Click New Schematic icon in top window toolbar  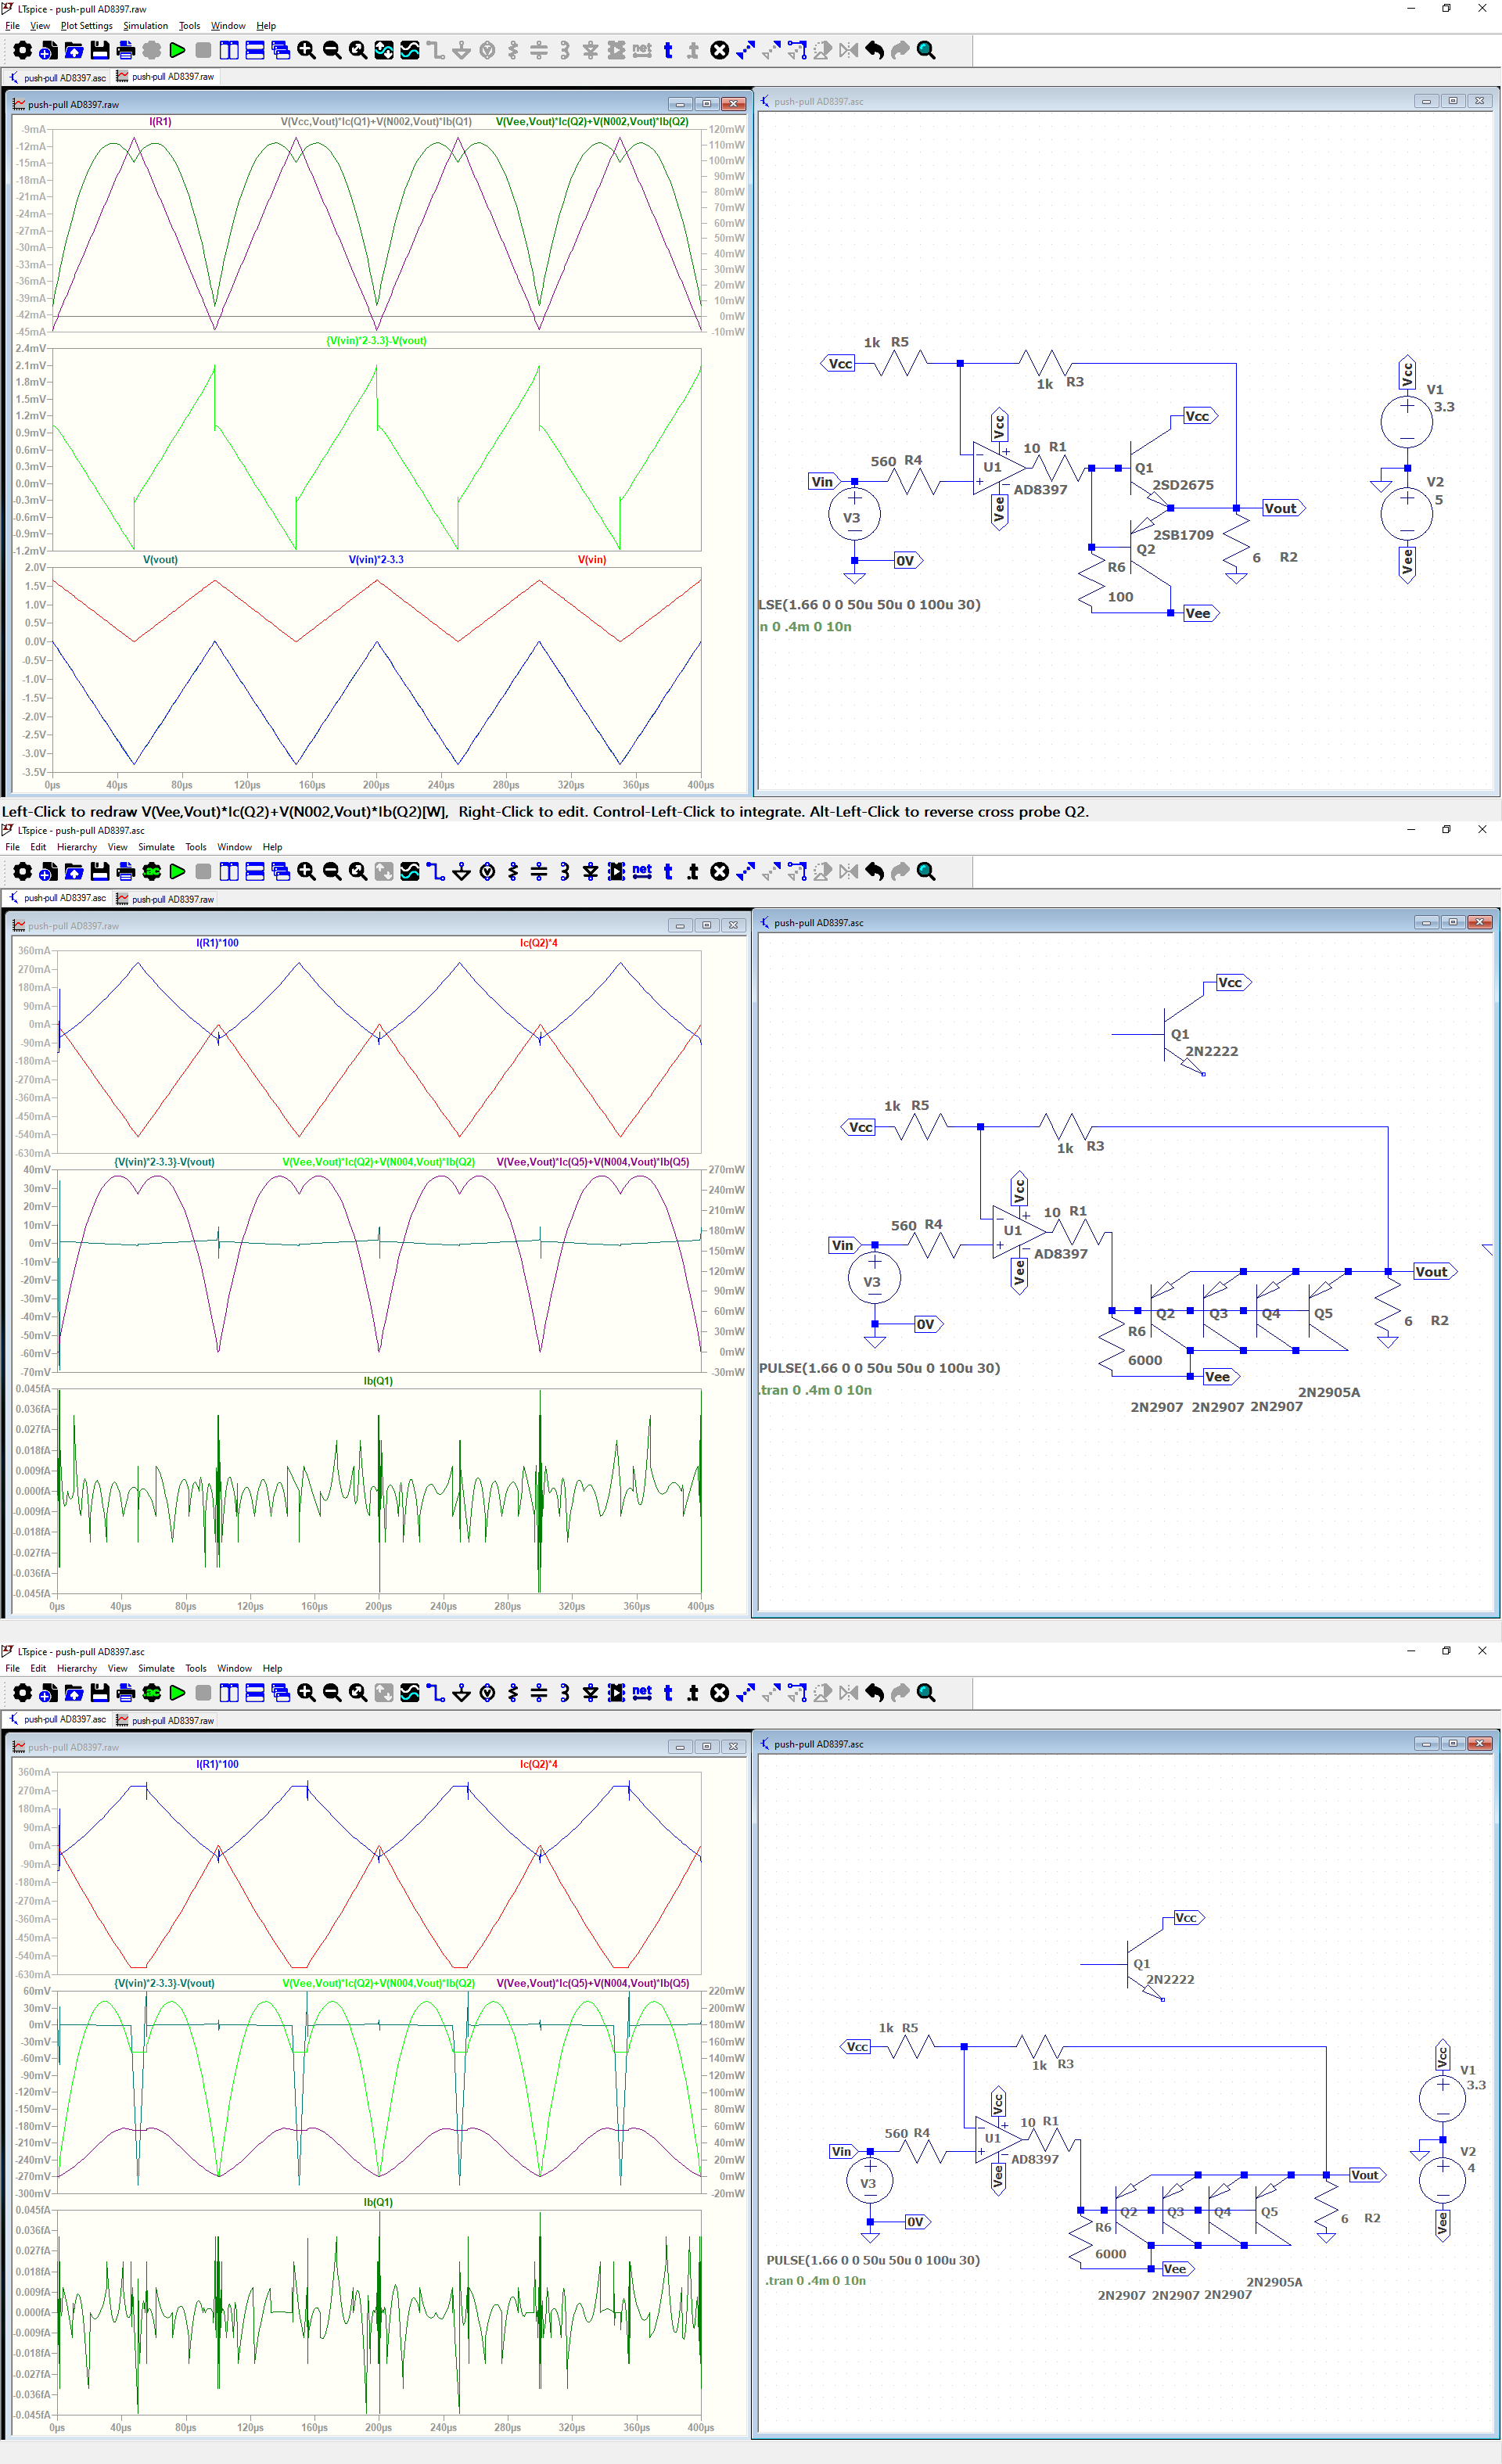pos(48,50)
